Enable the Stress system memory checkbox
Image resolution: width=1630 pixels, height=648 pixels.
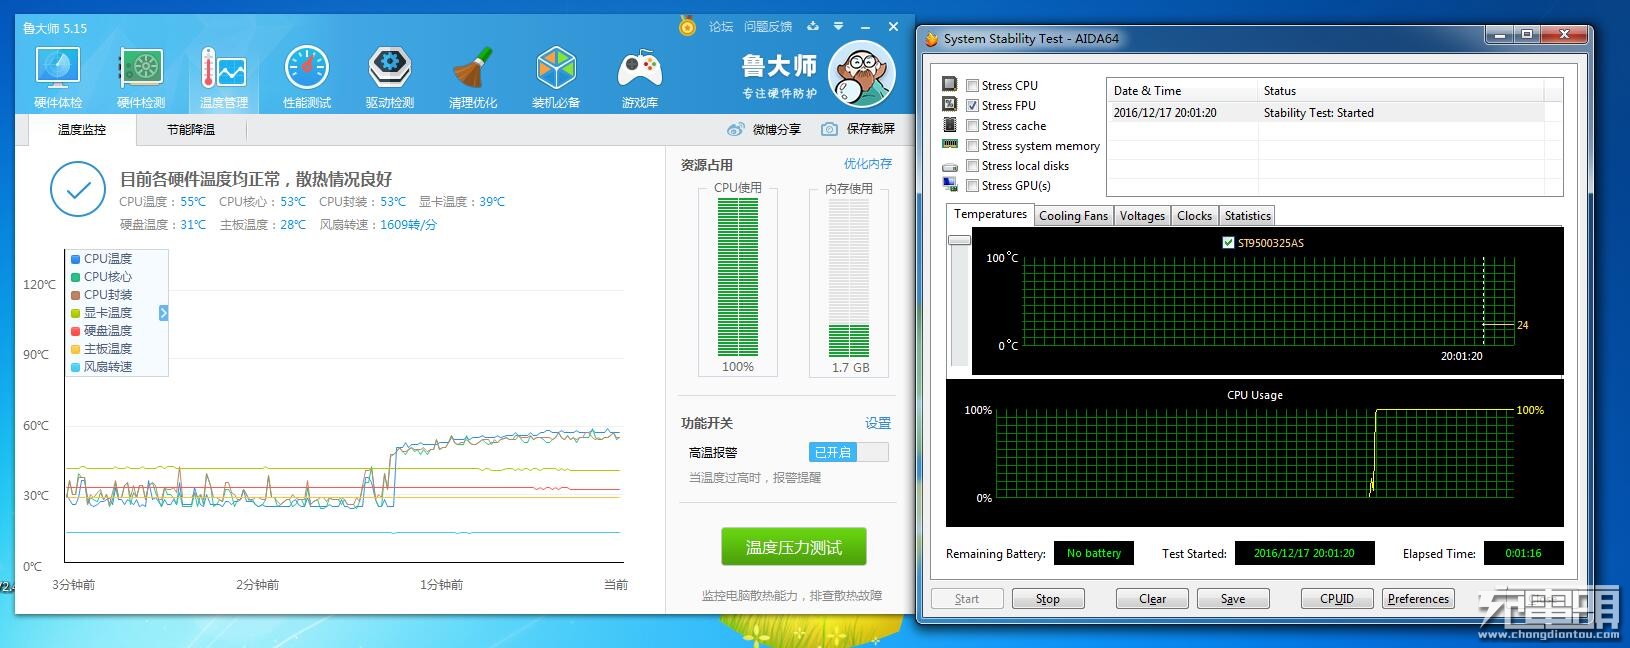[x=972, y=146]
